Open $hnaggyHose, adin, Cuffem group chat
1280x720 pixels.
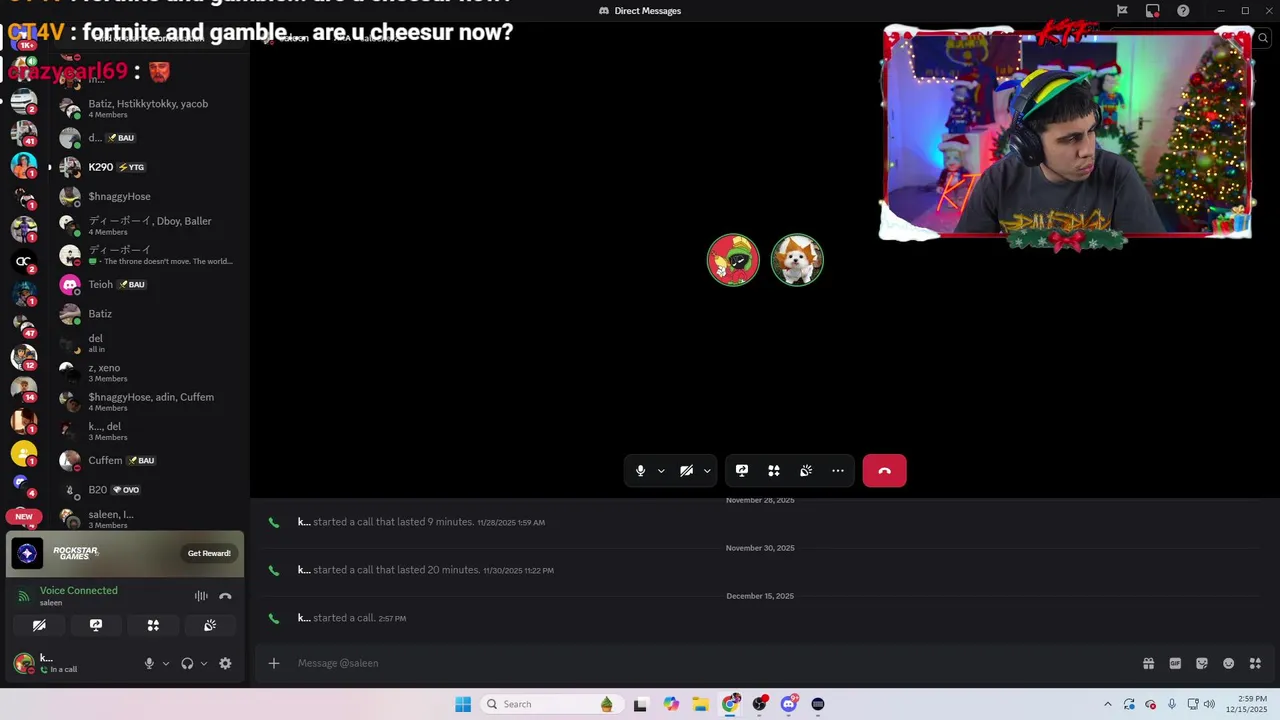[x=148, y=401]
